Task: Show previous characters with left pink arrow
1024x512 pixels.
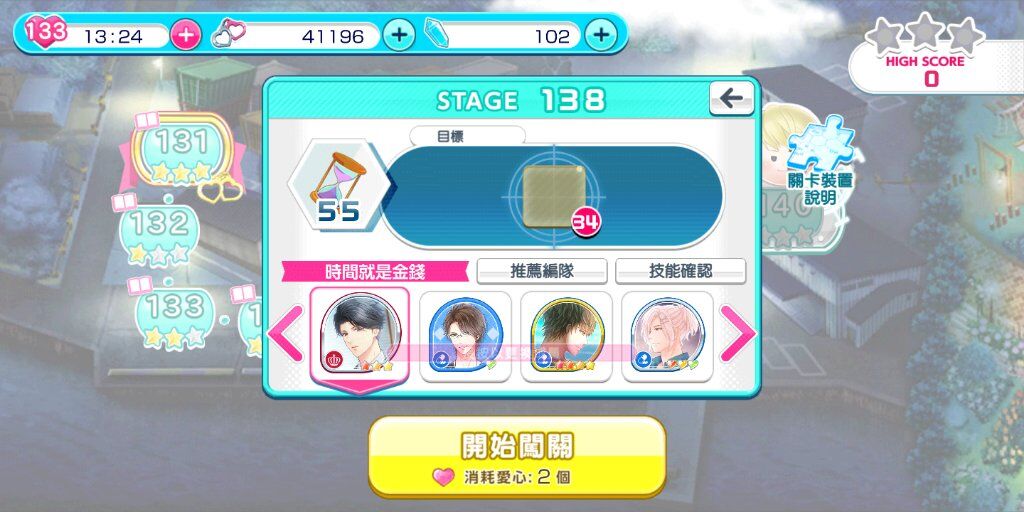Action: [x=285, y=334]
